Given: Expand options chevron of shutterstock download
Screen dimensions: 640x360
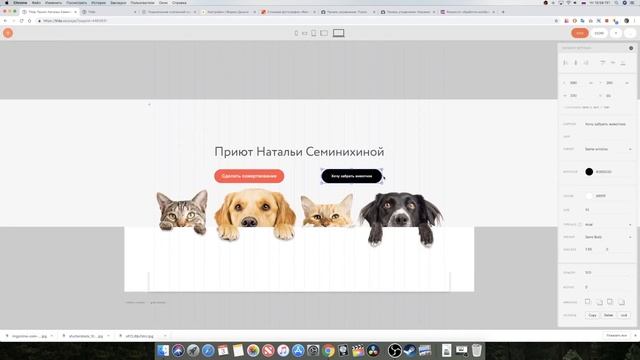Looking at the screenshot, I should coord(108,336).
